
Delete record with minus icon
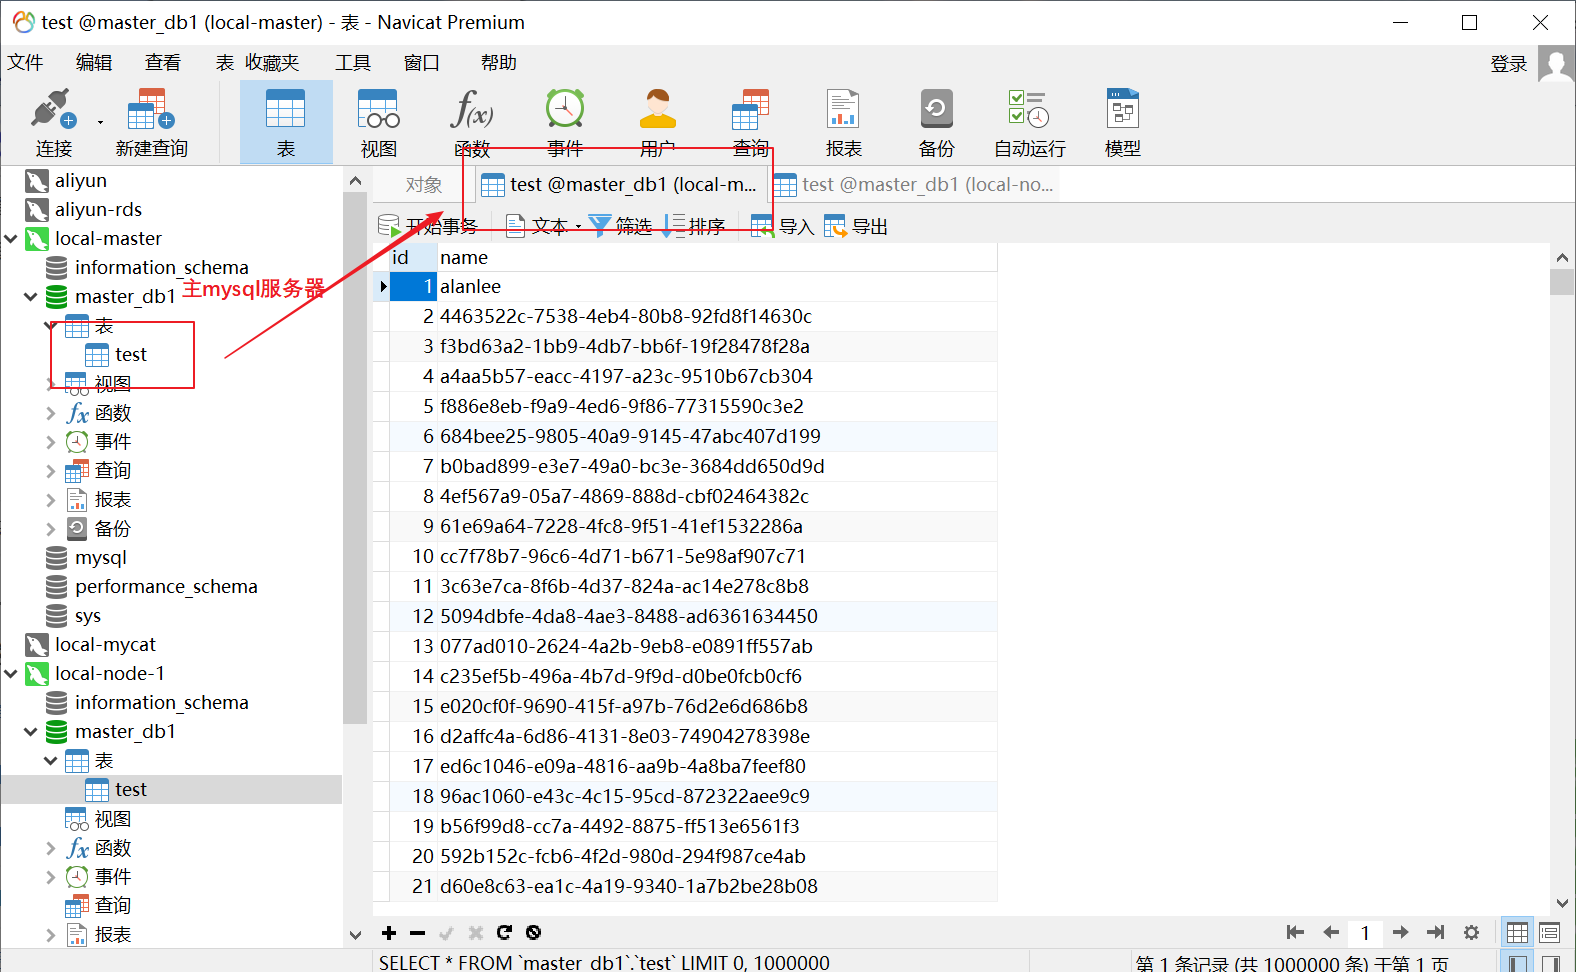click(418, 933)
